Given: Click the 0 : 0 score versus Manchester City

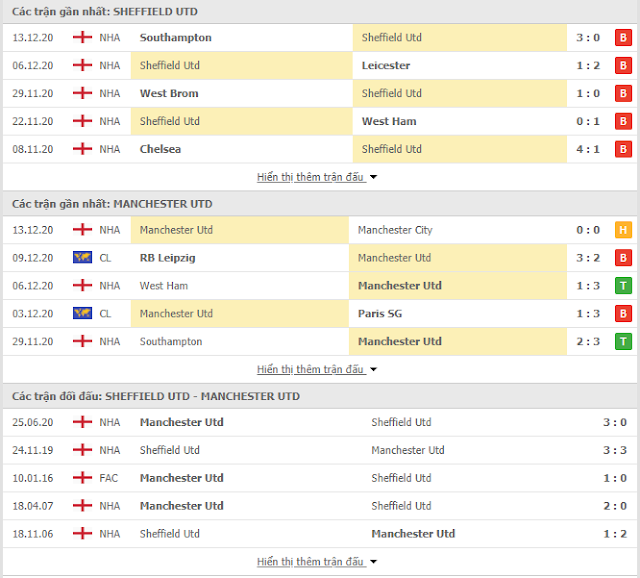Looking at the screenshot, I should tap(588, 230).
